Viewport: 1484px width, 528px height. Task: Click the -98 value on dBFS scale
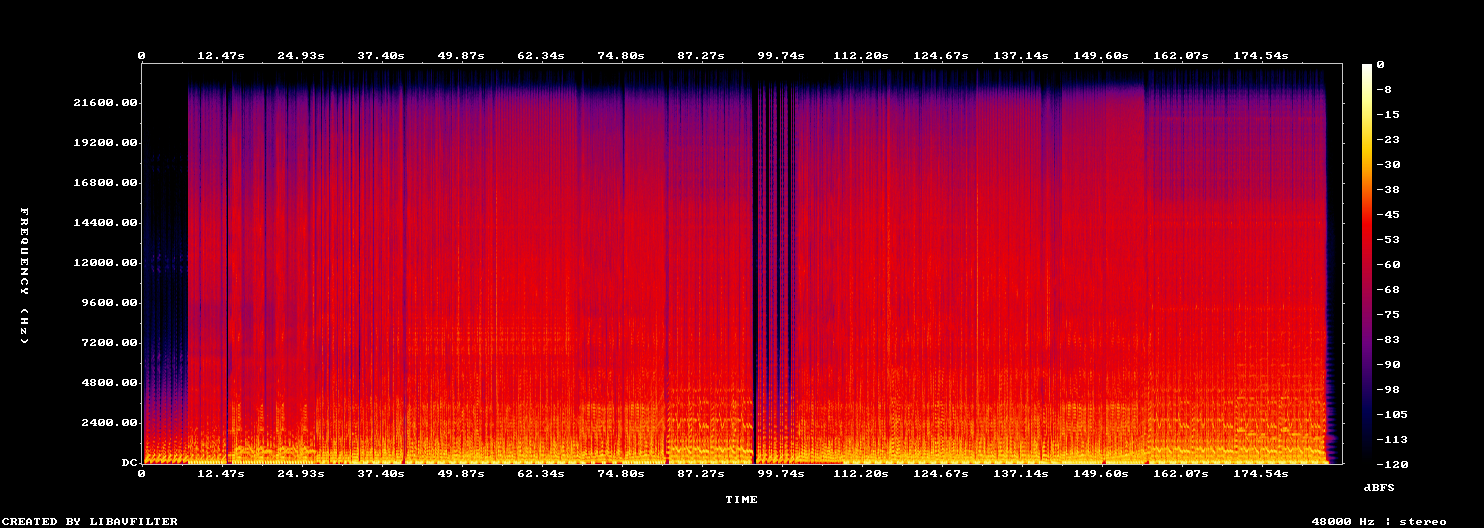(x=1388, y=390)
